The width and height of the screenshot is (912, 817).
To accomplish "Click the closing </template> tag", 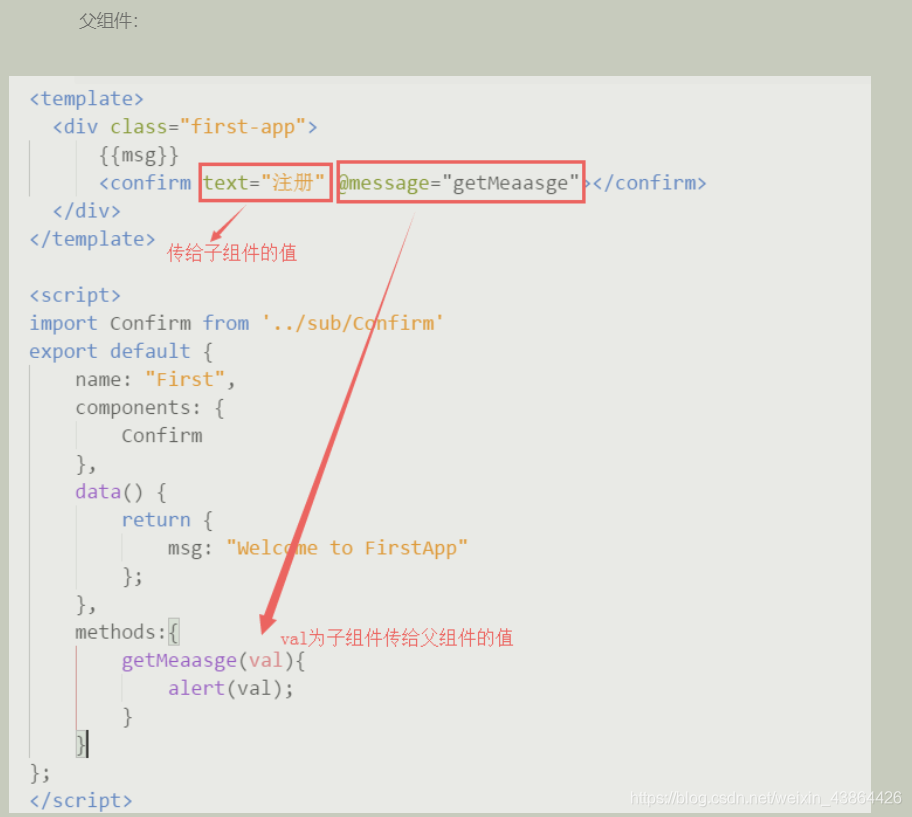I will (x=92, y=239).
